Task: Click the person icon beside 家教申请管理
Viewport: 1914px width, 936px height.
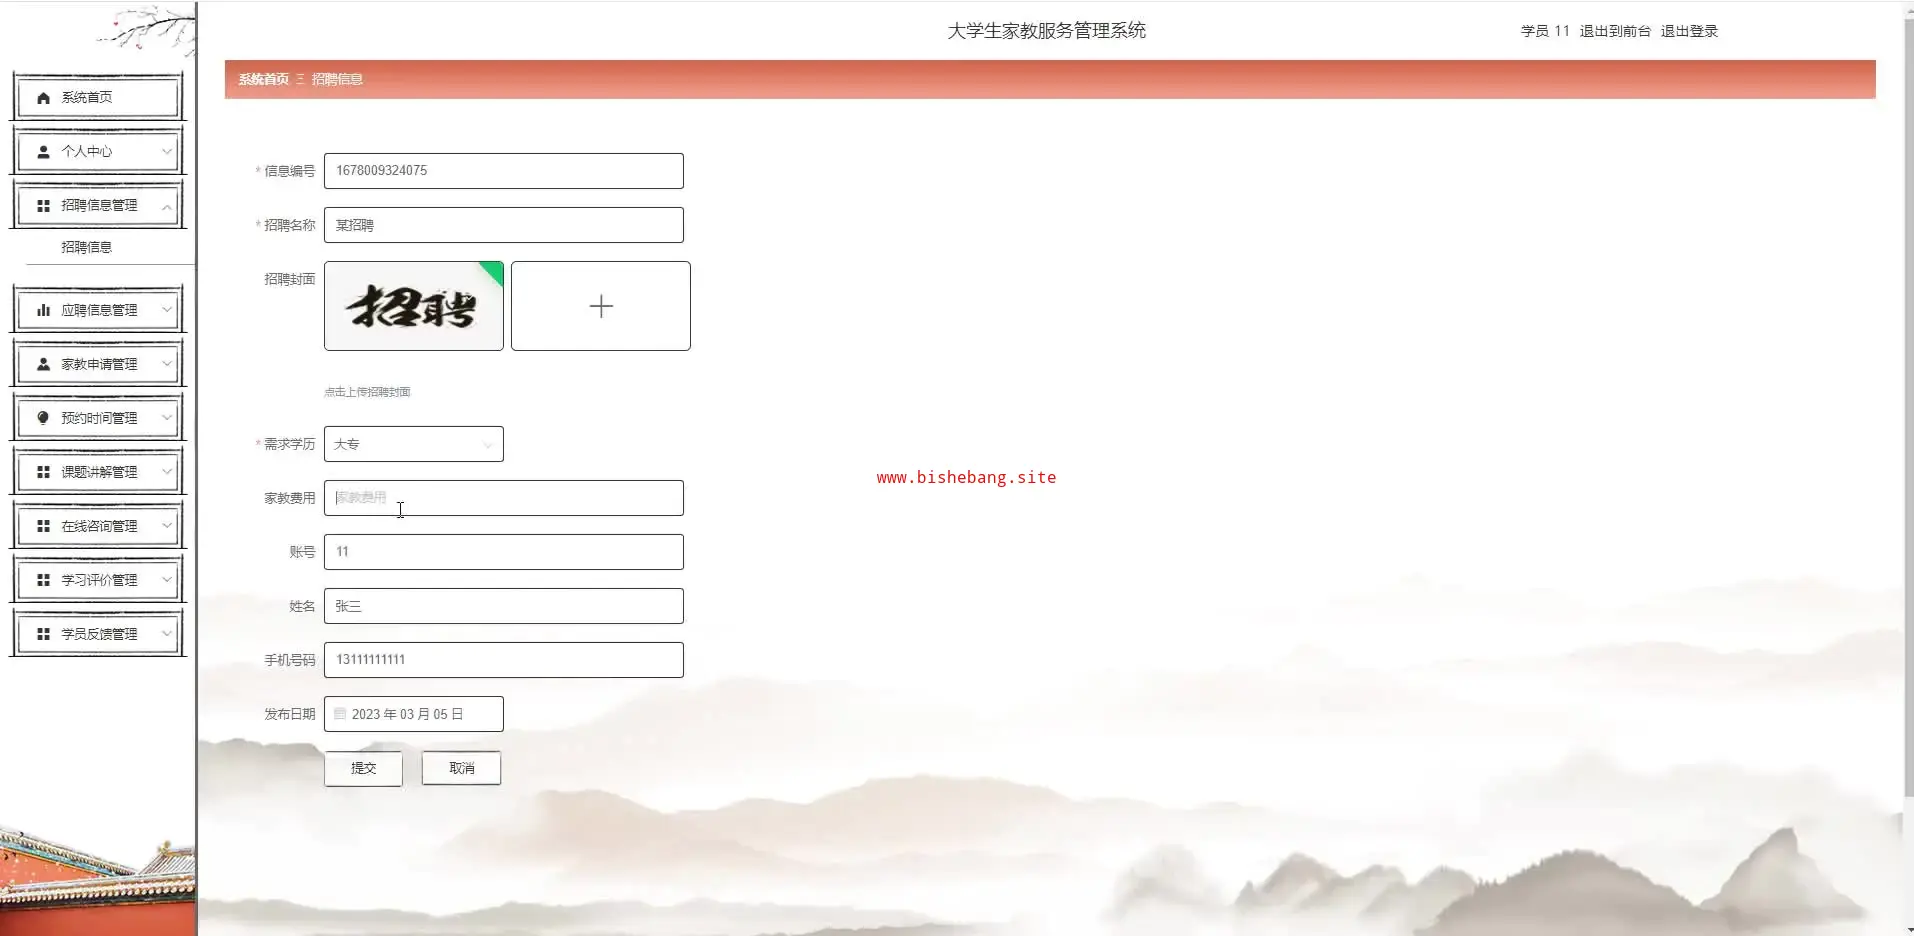Action: pos(43,365)
